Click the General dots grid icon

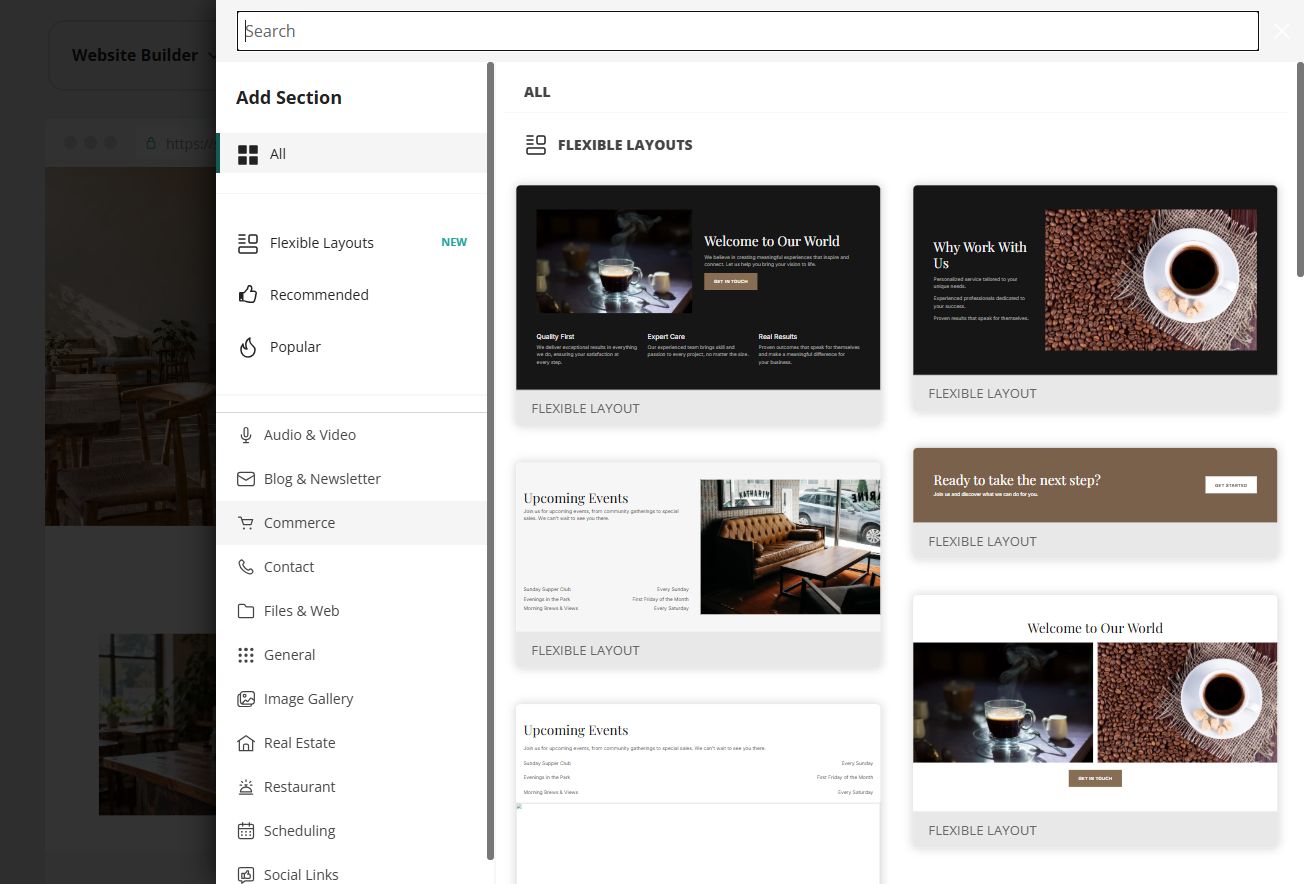245,655
